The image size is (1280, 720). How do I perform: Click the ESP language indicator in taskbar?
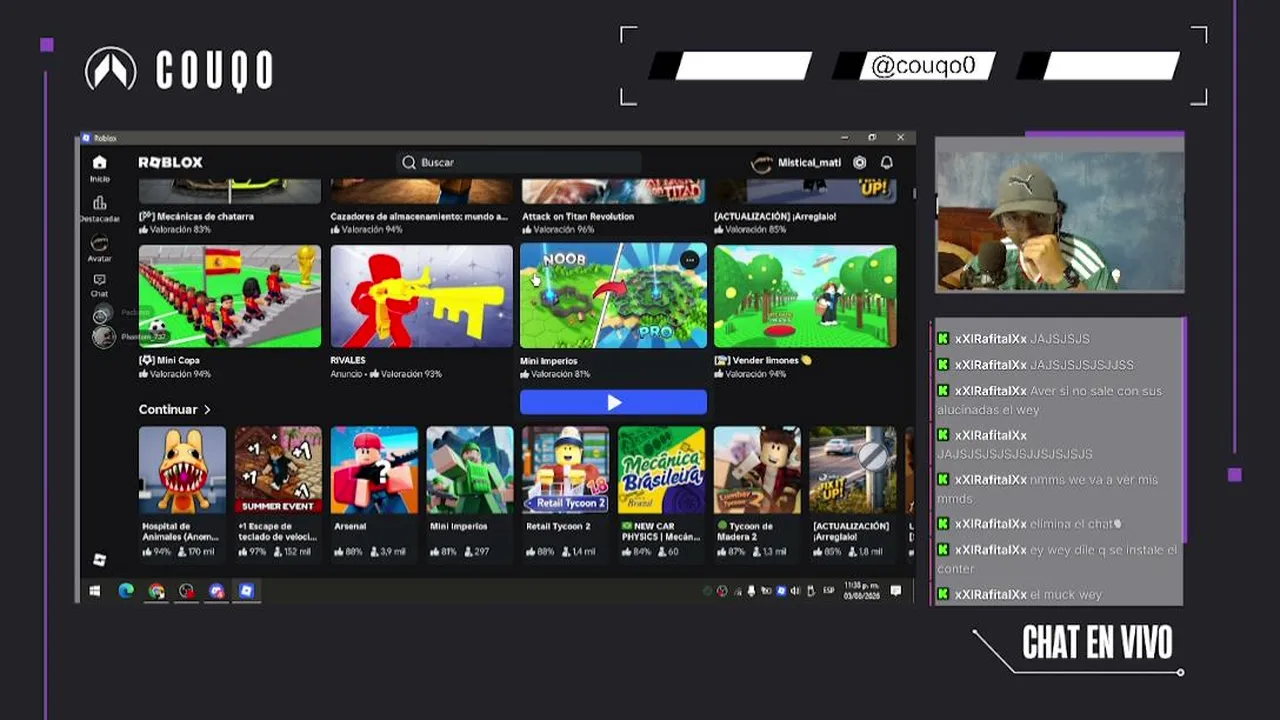829,591
